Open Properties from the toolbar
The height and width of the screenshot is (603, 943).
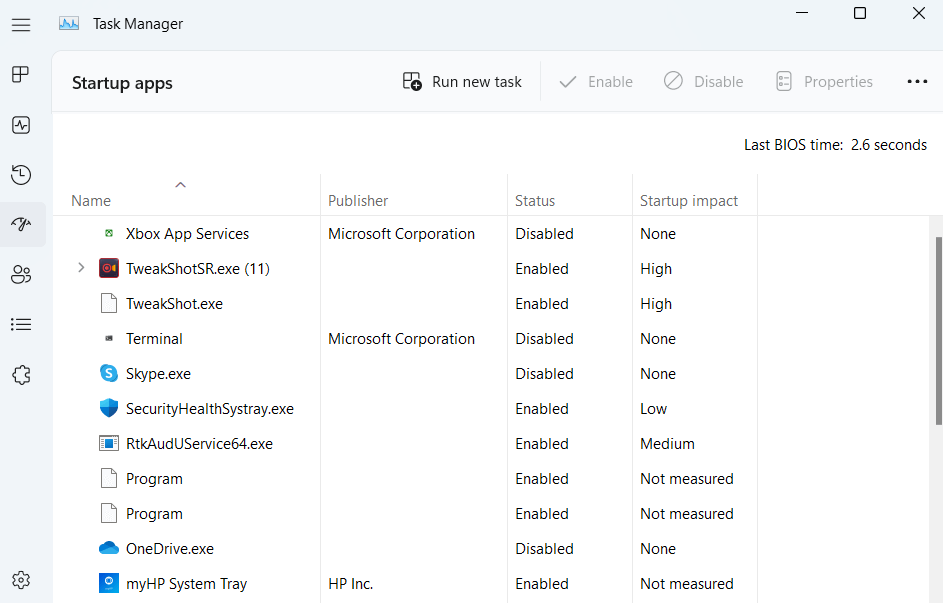(x=824, y=82)
